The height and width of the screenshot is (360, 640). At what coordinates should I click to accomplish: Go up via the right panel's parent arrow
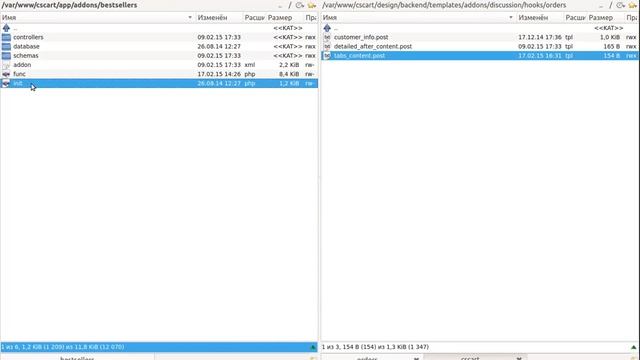(x=327, y=28)
